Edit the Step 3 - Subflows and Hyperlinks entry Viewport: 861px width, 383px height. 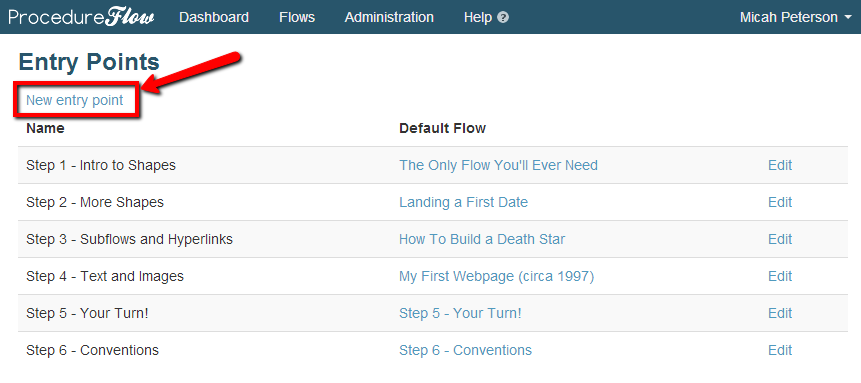click(780, 240)
